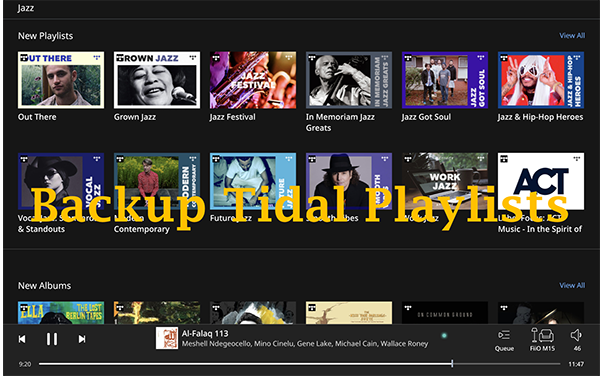This screenshot has height=376, width=600.
Task: Open the Jazz Festival playlist cover
Action: [x=253, y=80]
